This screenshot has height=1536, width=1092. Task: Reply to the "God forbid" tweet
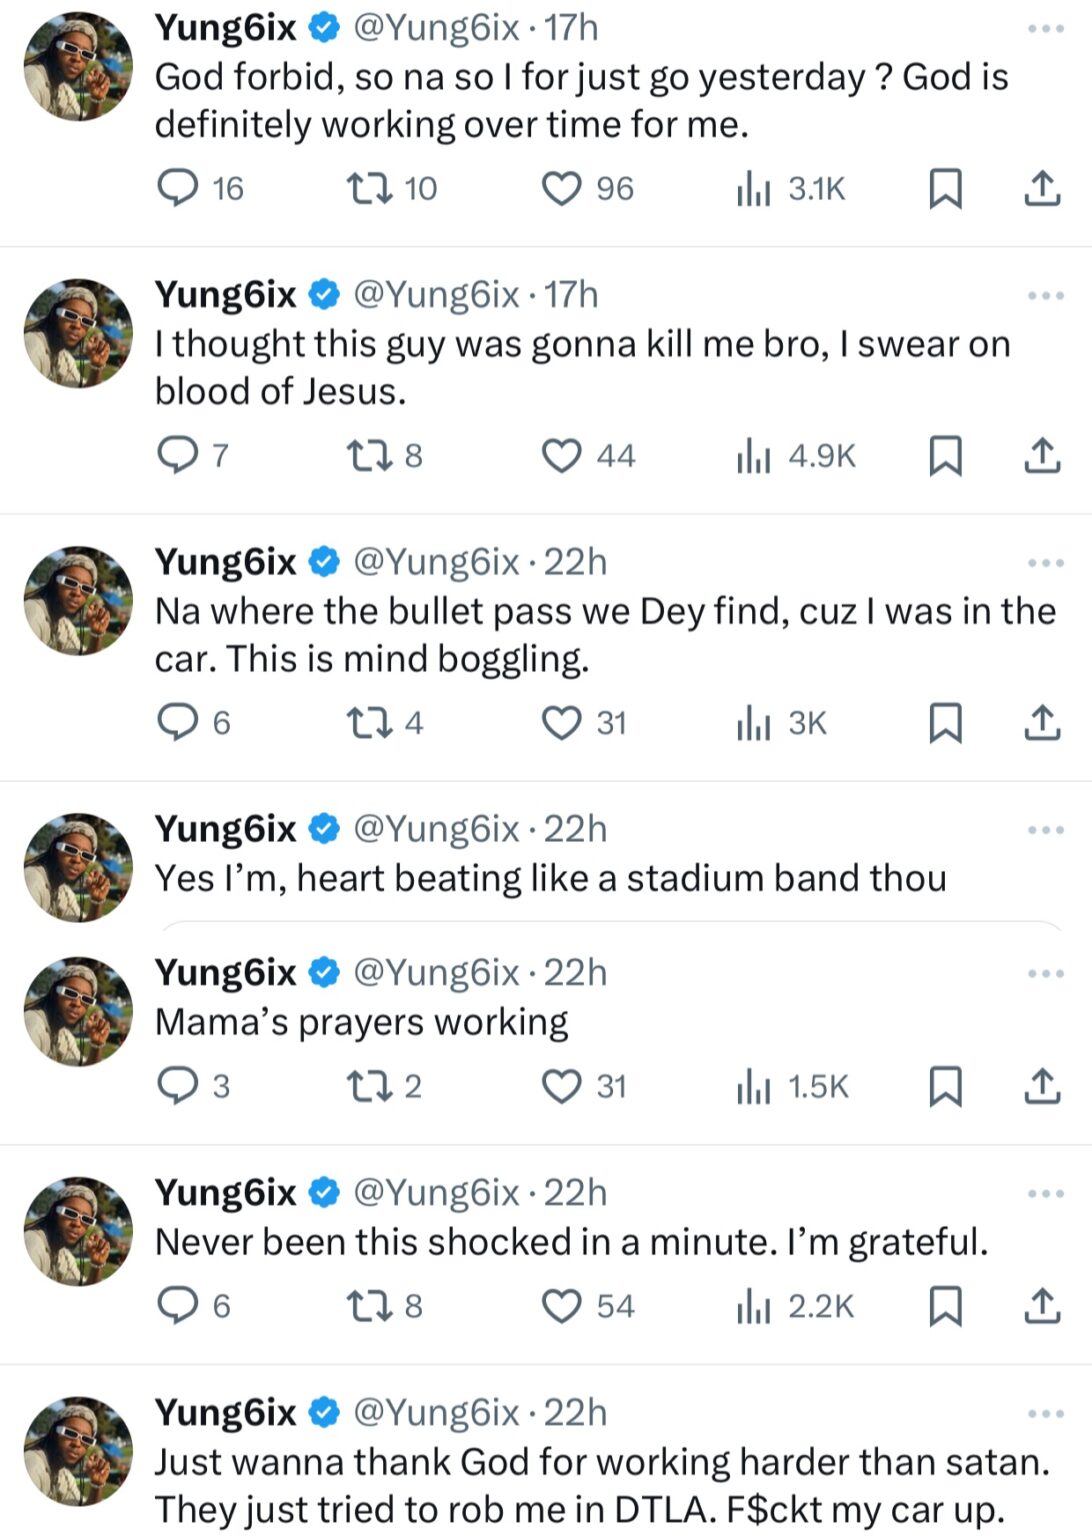[179, 188]
